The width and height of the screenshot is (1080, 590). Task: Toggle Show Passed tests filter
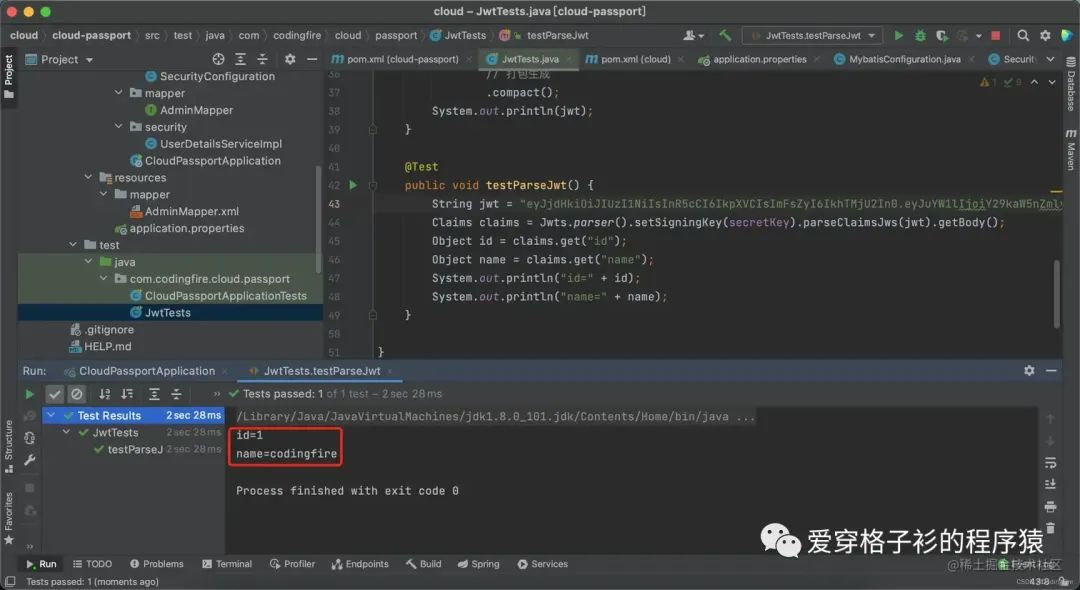(x=55, y=393)
